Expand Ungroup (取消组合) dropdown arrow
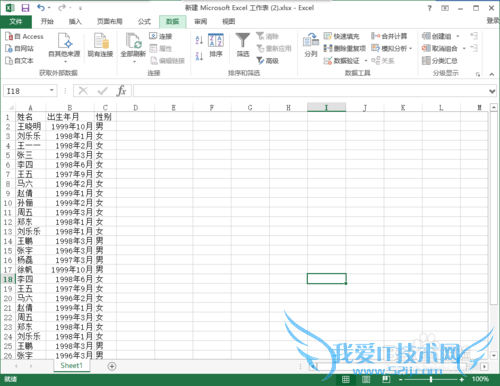This screenshot has height=386, width=500. pos(464,48)
